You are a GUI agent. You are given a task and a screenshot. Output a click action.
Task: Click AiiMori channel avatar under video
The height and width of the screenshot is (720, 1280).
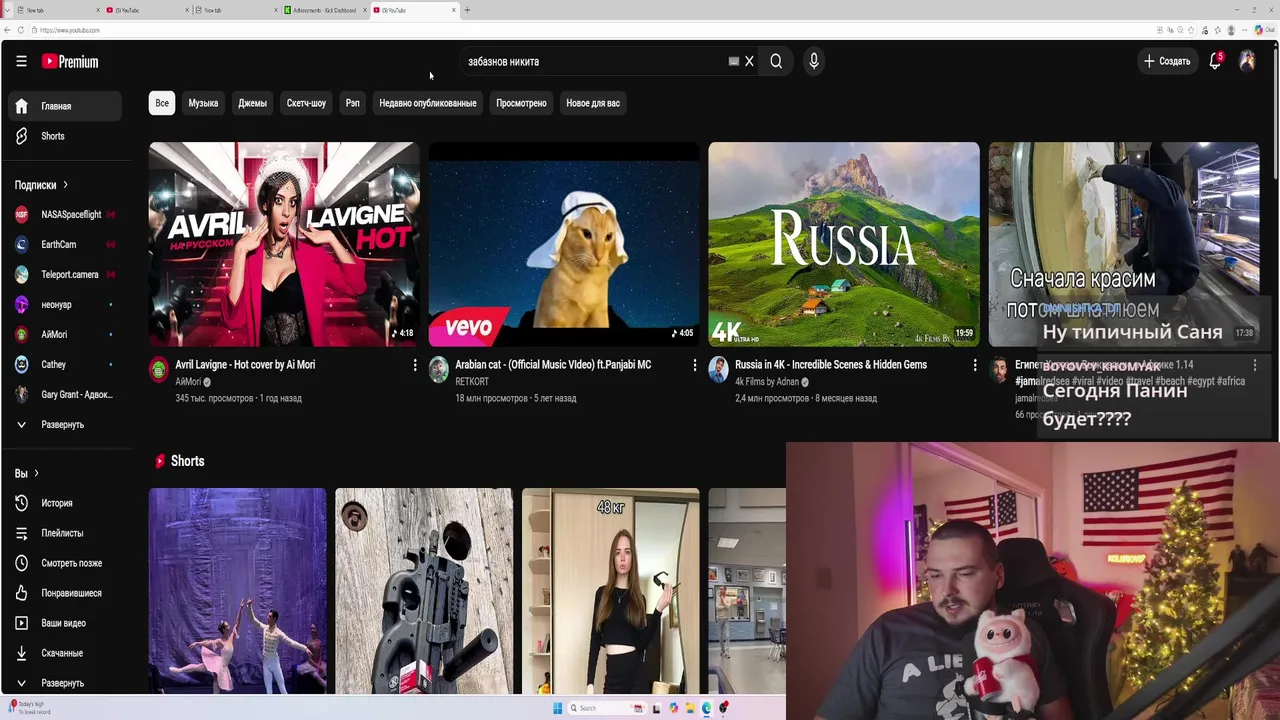(159, 370)
